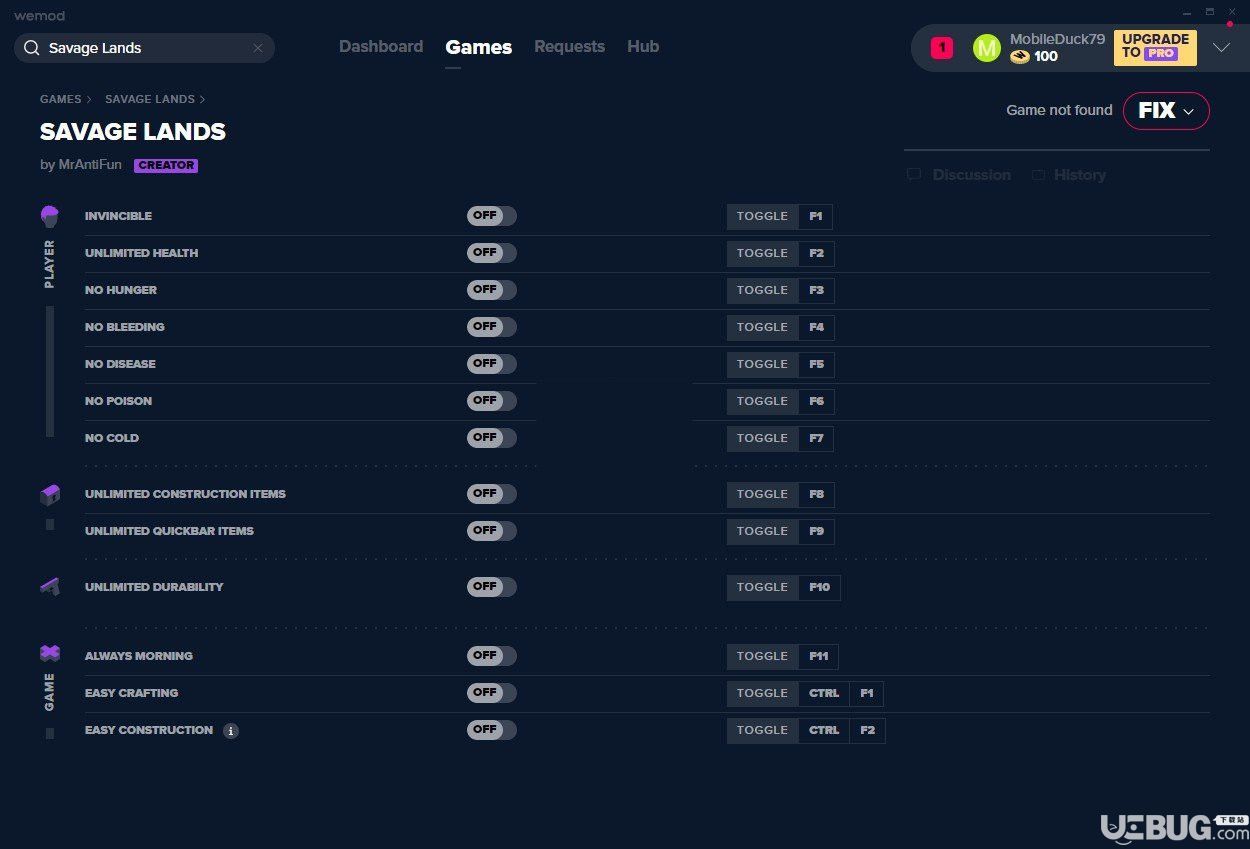Click the CREATOR badge

(x=166, y=166)
